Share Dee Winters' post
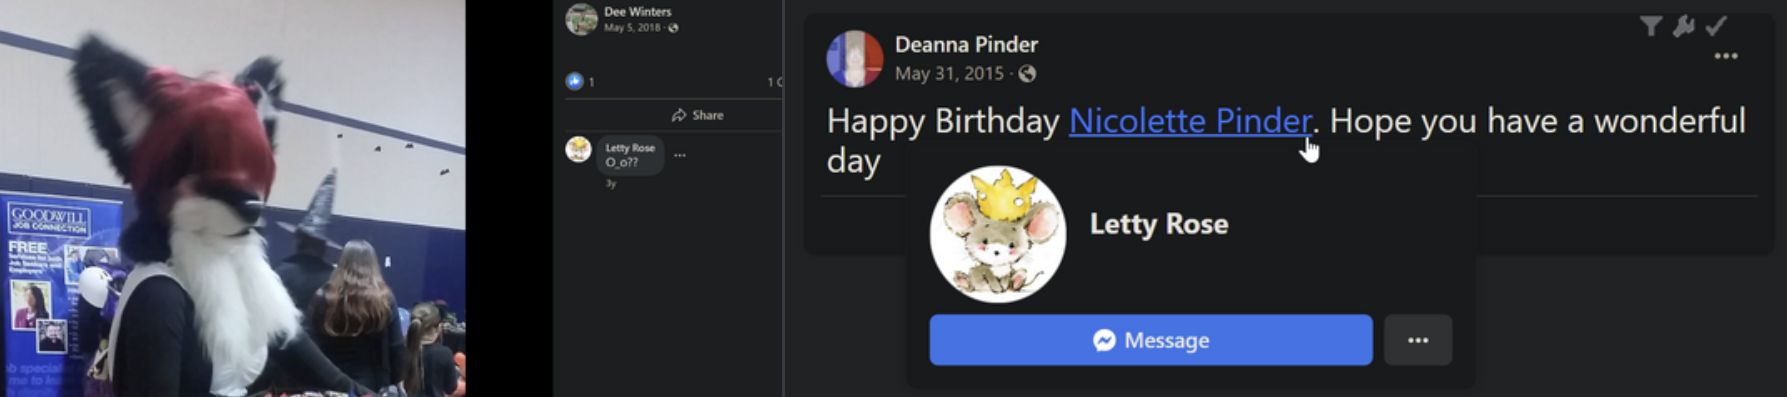This screenshot has width=1787, height=397. [x=697, y=115]
